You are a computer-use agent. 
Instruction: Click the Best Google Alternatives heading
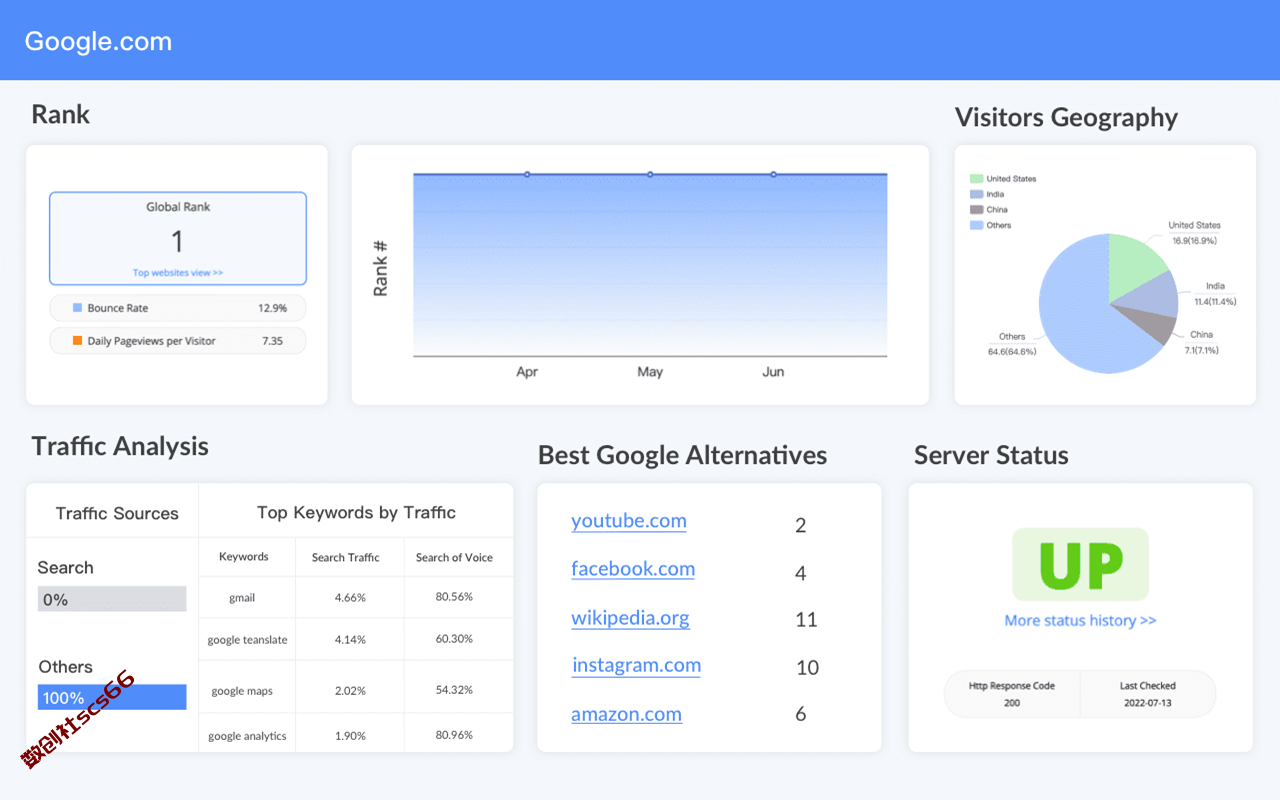(682, 456)
